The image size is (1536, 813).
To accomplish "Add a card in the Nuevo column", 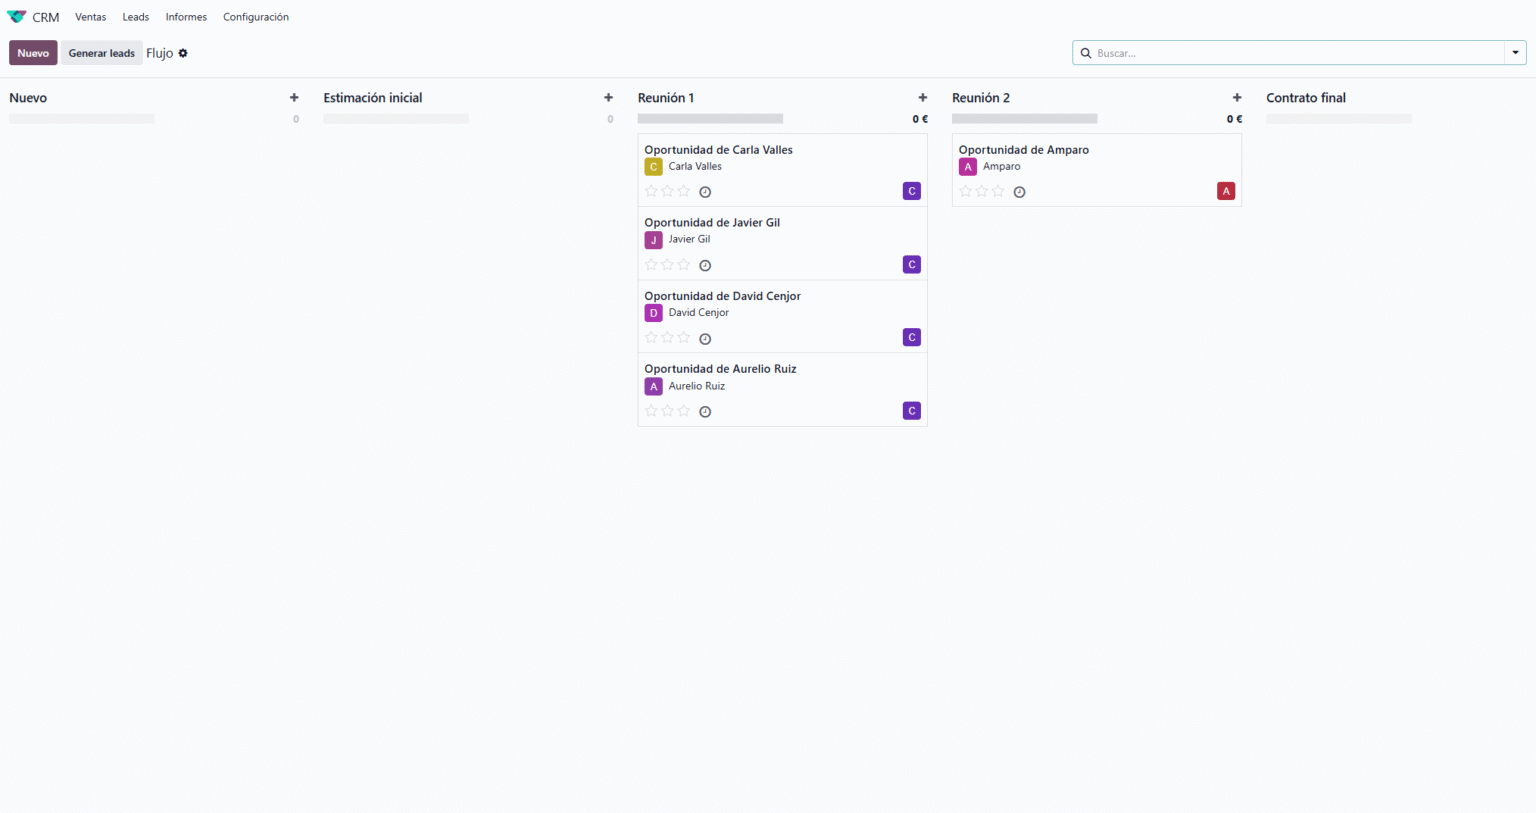I will pos(294,98).
